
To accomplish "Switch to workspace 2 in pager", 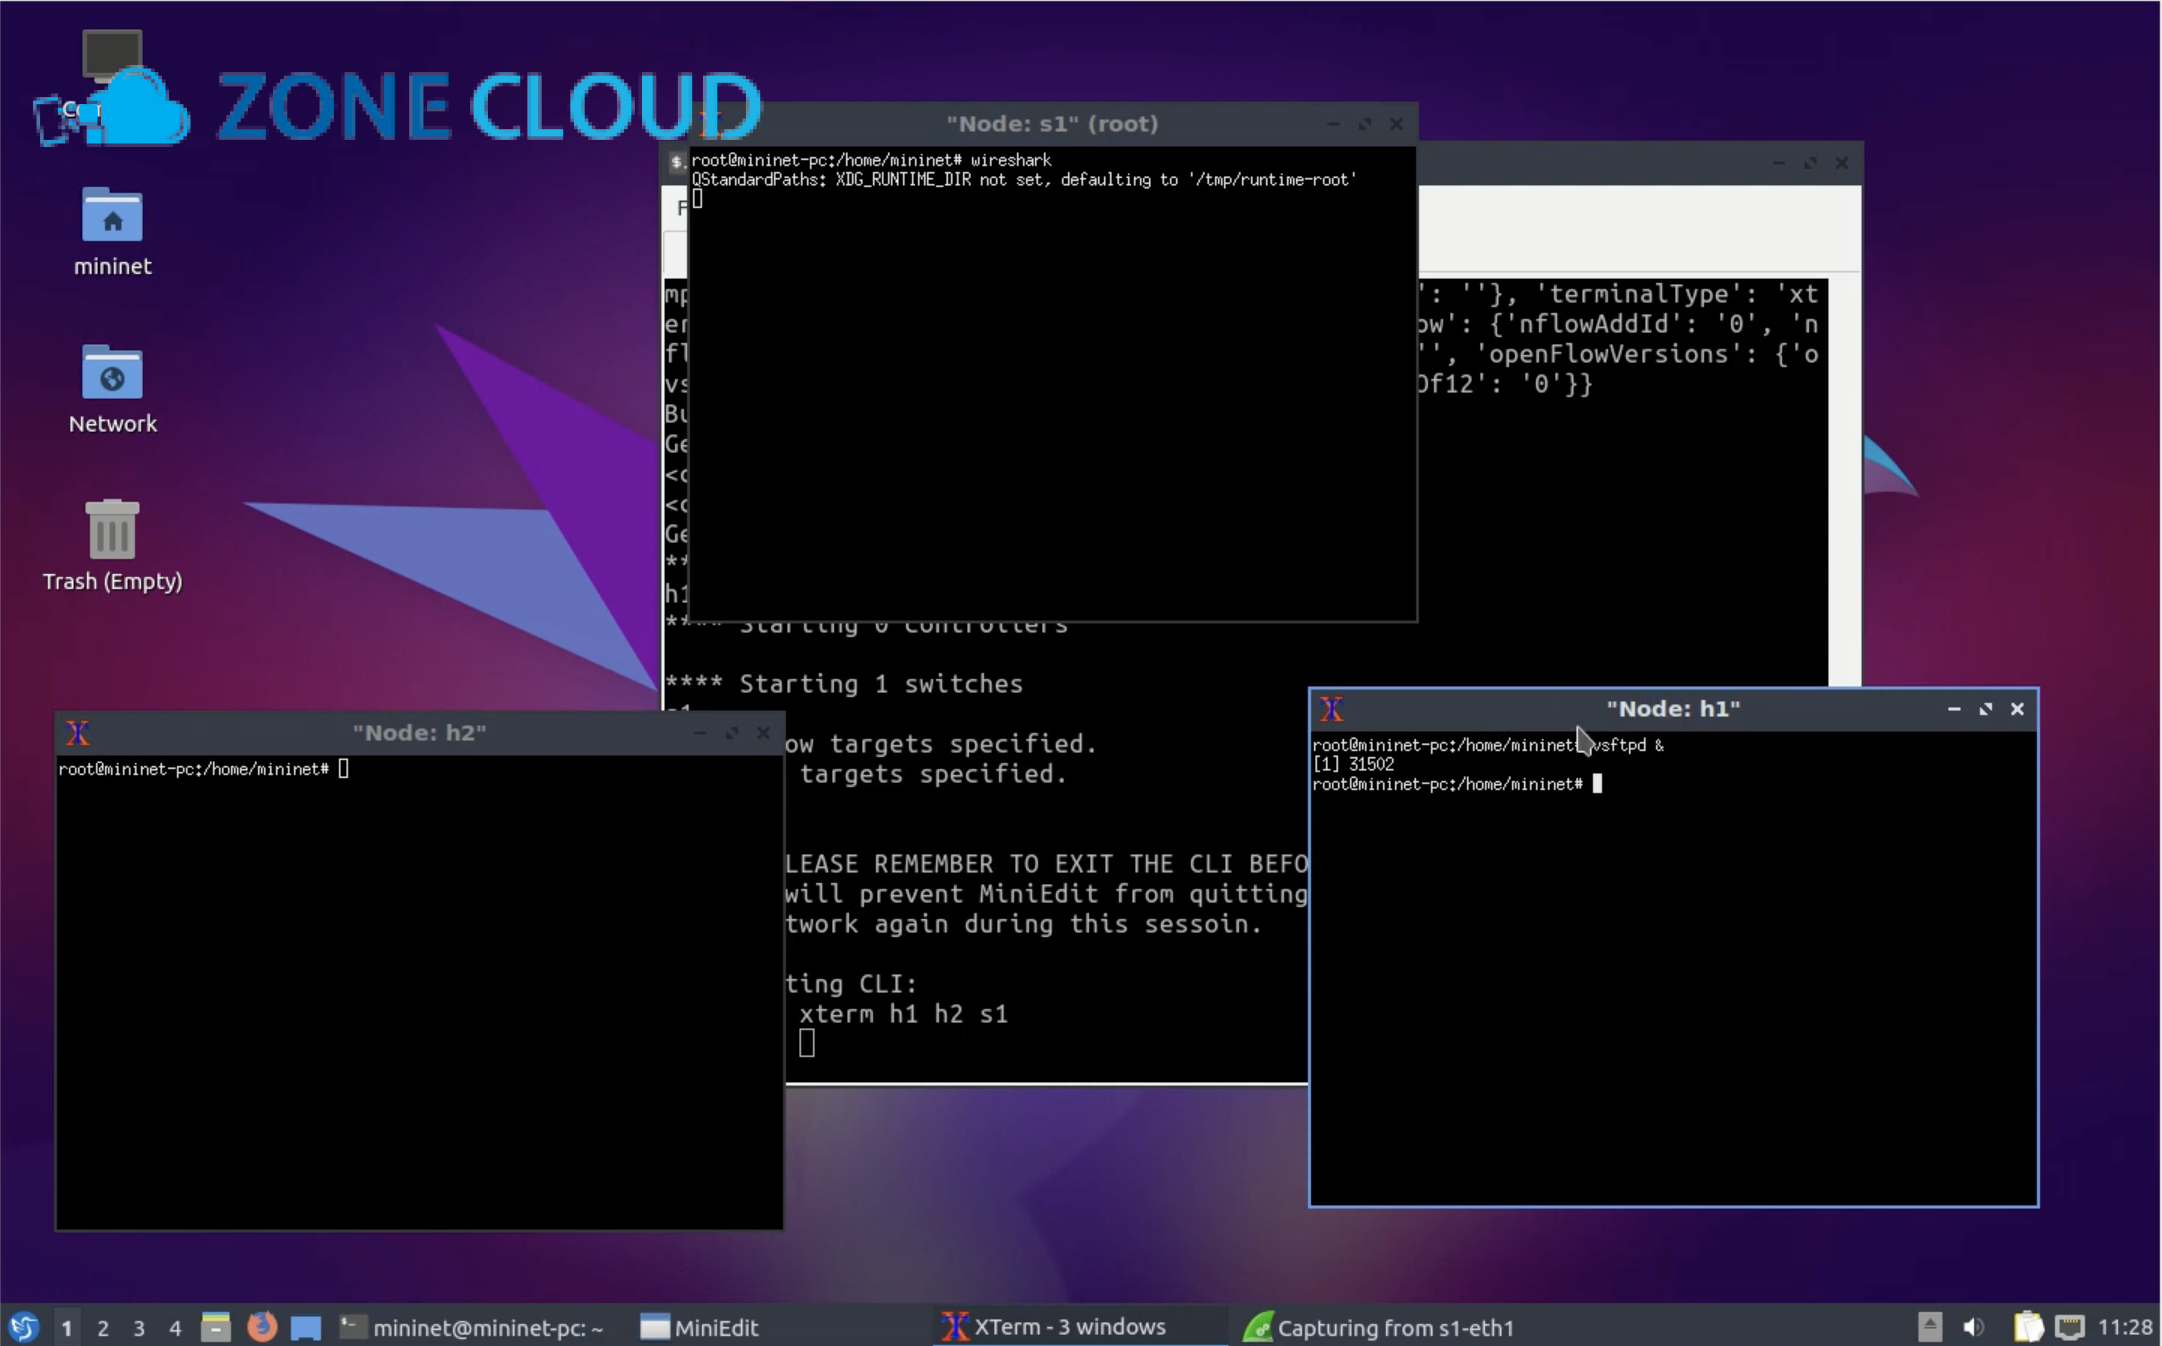I will tap(102, 1328).
